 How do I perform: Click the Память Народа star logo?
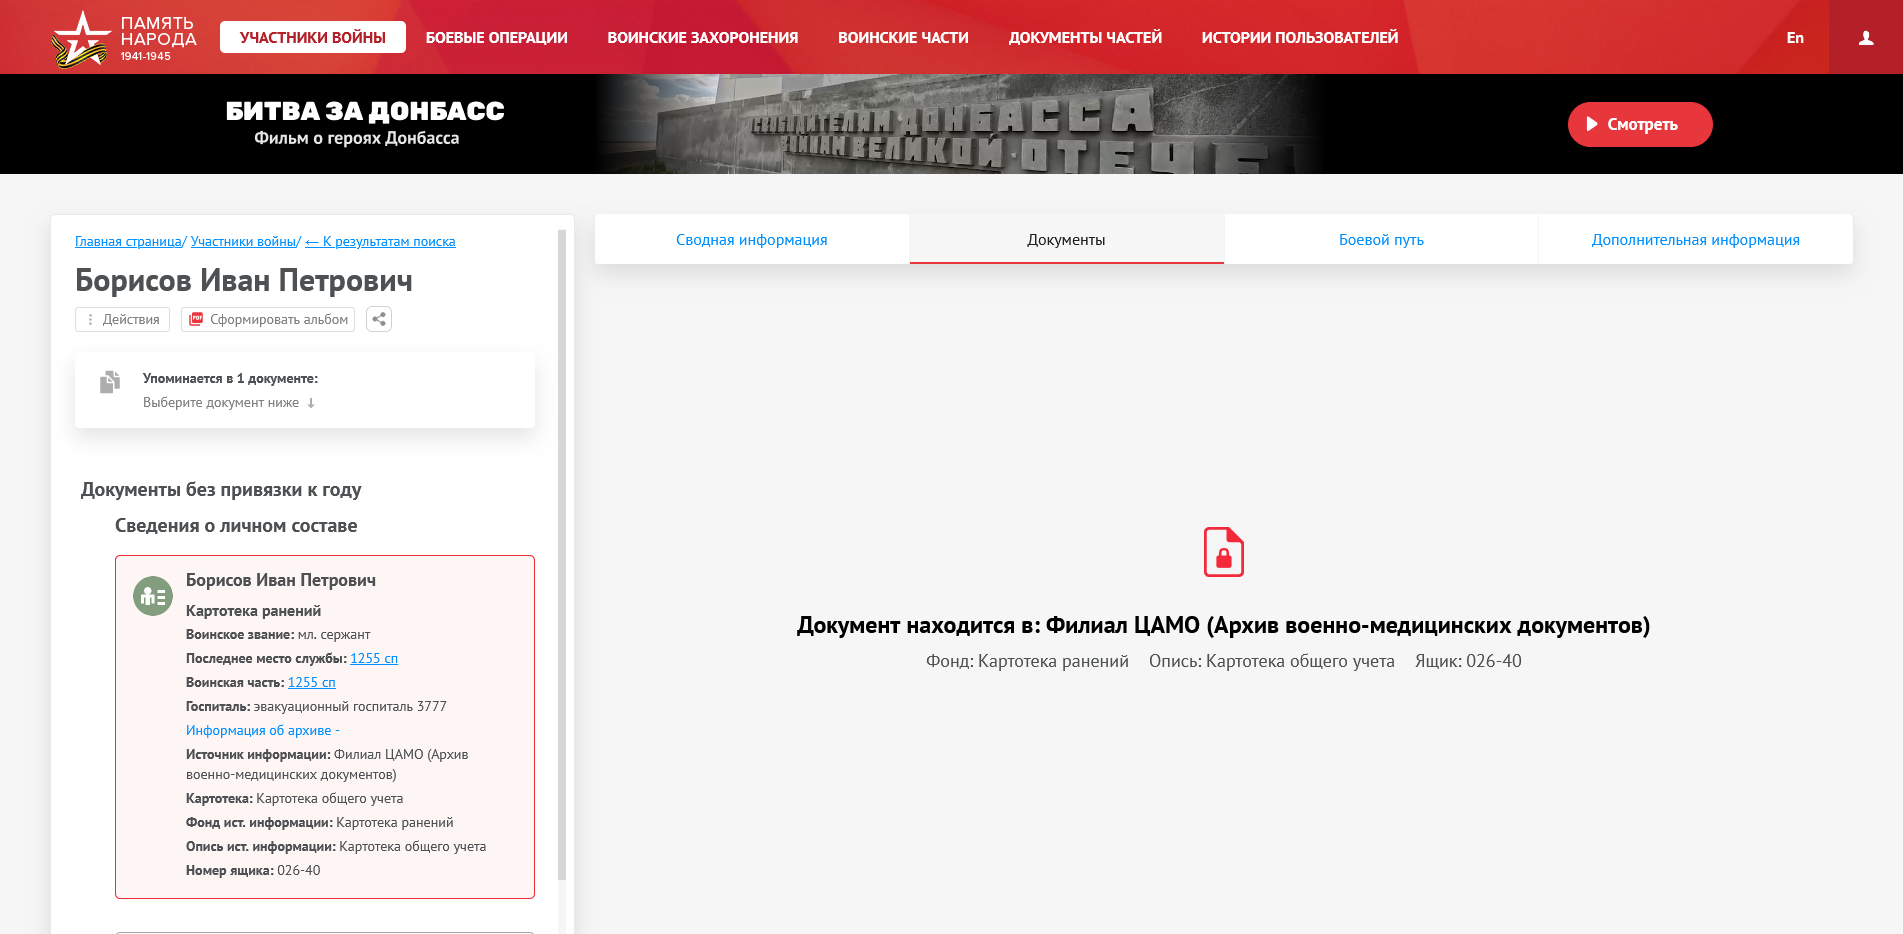tap(80, 39)
